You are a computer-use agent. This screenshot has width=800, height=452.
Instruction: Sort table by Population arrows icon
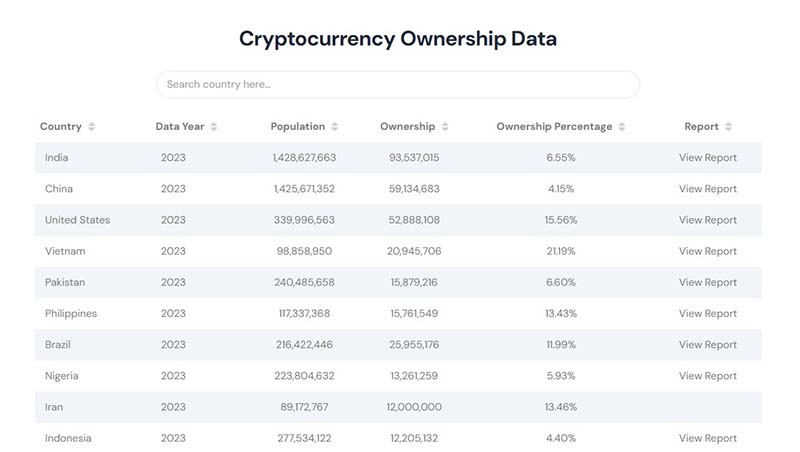(x=335, y=127)
